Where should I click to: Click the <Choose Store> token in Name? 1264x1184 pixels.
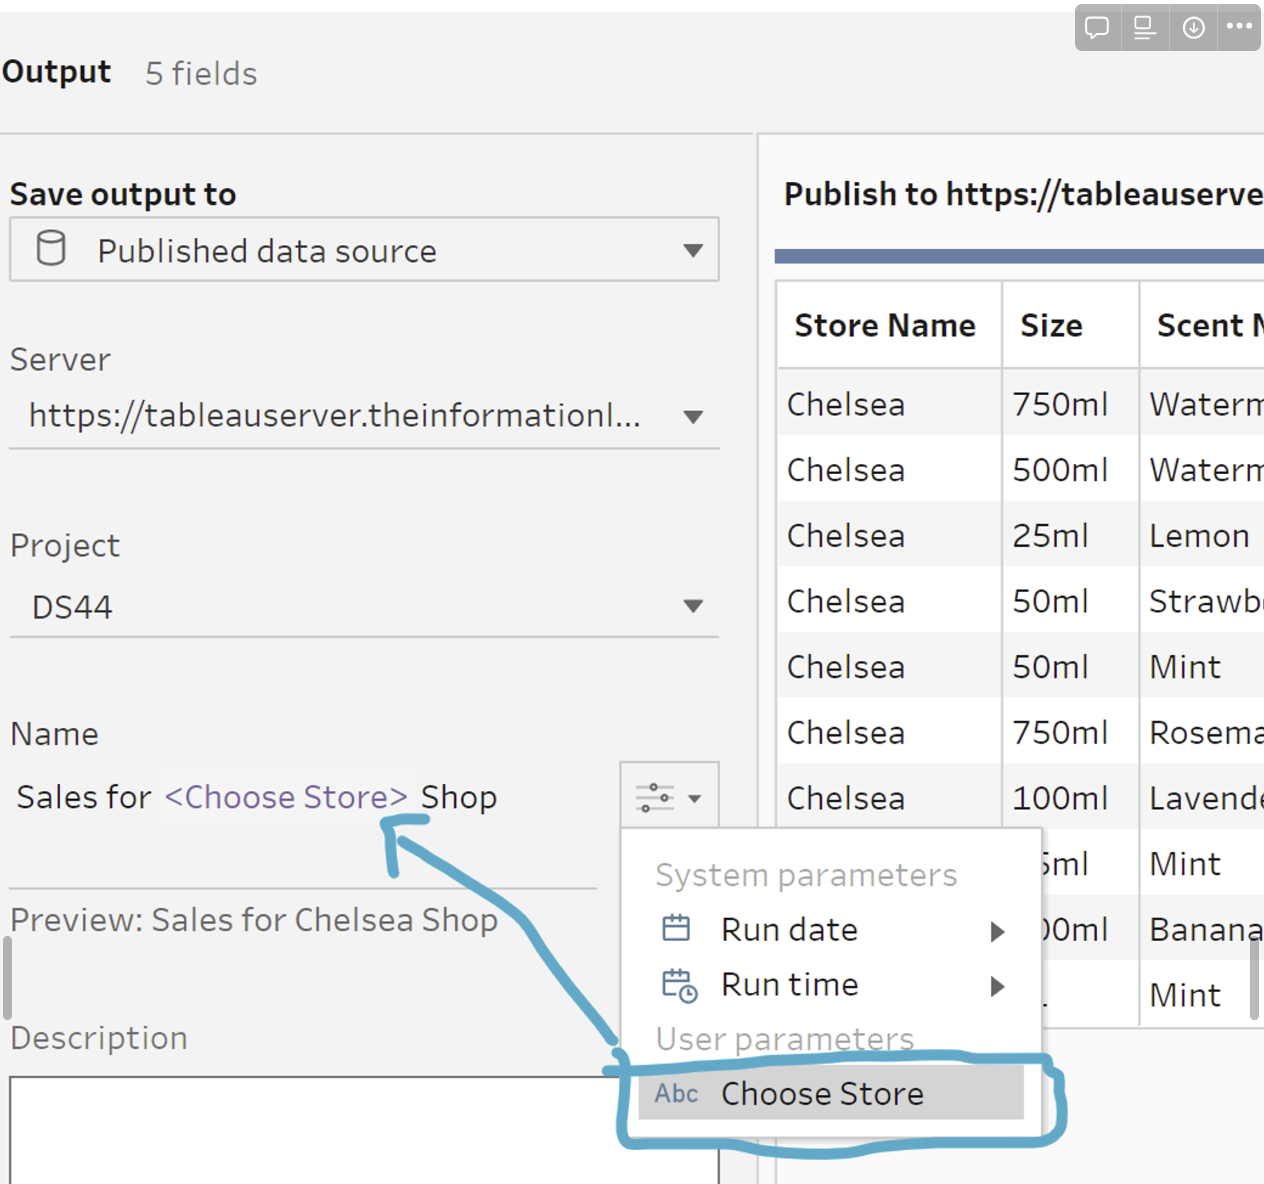(286, 797)
